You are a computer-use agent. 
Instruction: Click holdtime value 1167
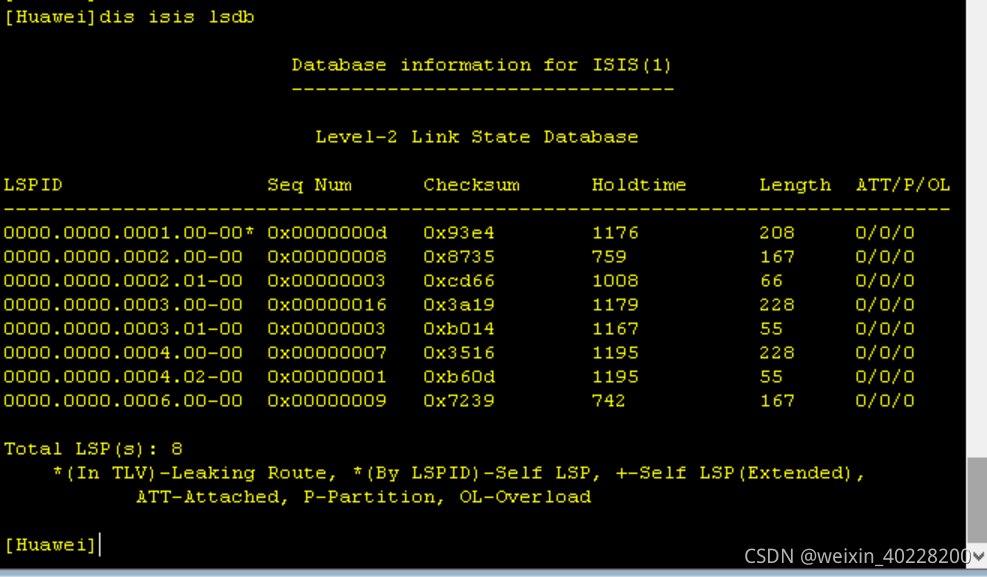(x=615, y=328)
